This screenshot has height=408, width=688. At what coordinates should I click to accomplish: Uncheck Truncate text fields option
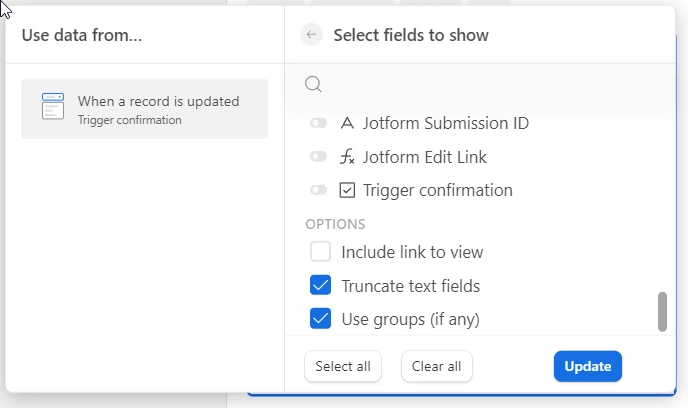tap(321, 286)
